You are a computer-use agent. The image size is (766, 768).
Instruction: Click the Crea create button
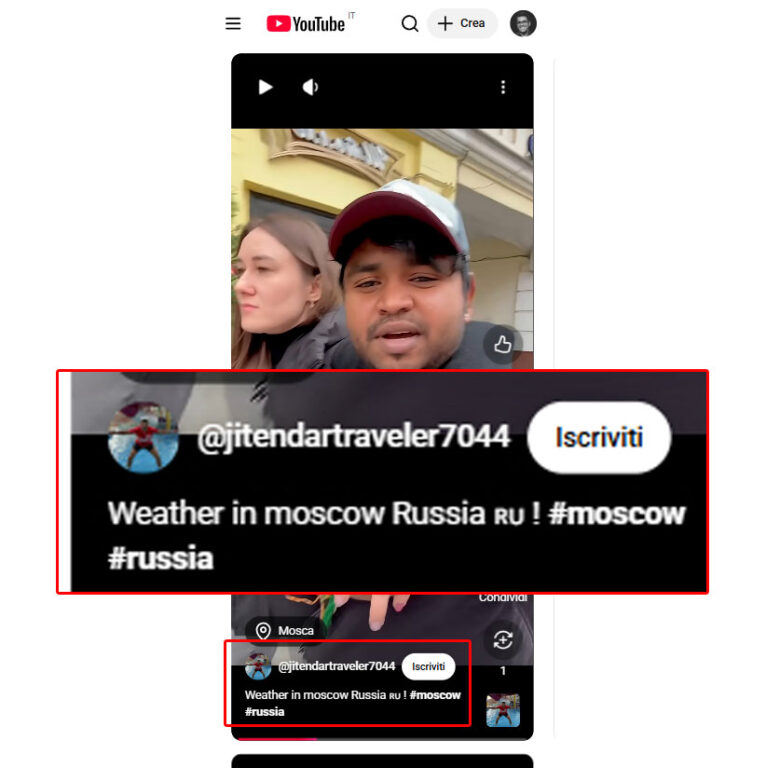click(x=462, y=24)
